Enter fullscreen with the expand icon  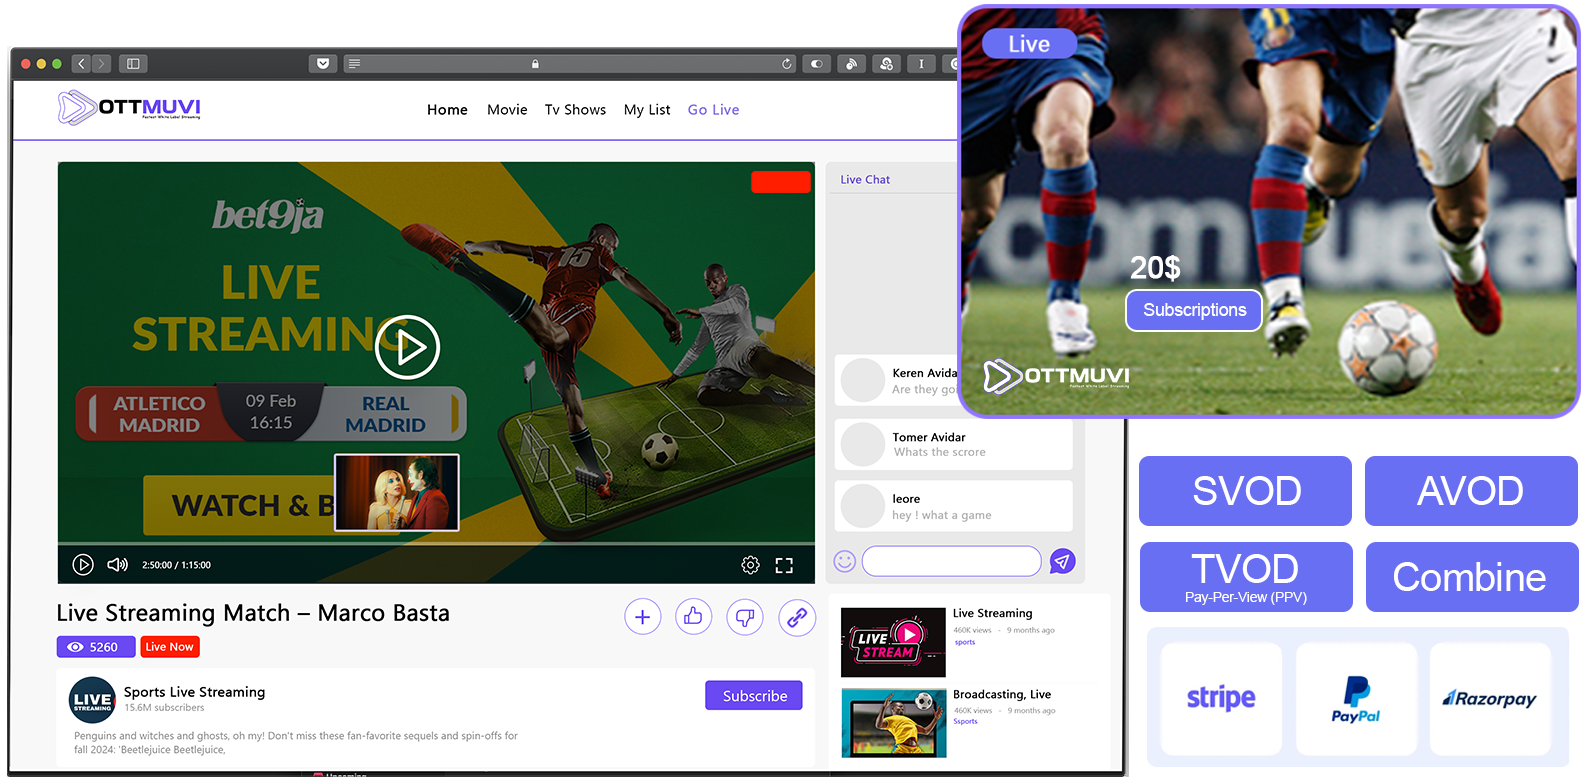tap(784, 565)
